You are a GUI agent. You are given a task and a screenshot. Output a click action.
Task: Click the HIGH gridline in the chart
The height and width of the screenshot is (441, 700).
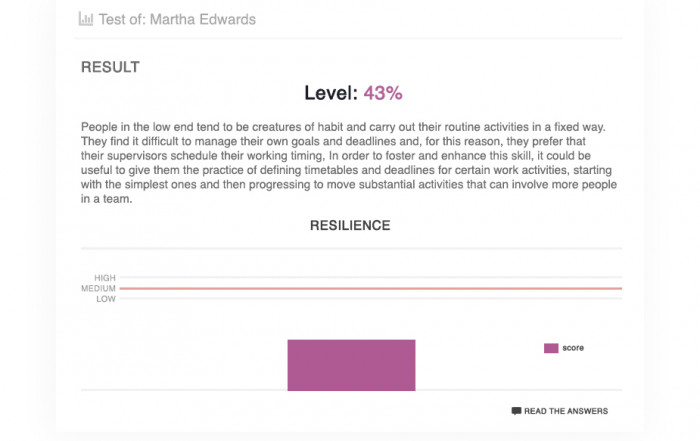point(371,277)
